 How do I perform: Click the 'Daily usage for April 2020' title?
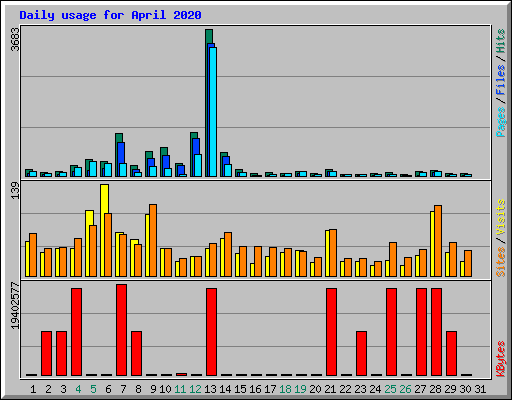click(x=110, y=15)
